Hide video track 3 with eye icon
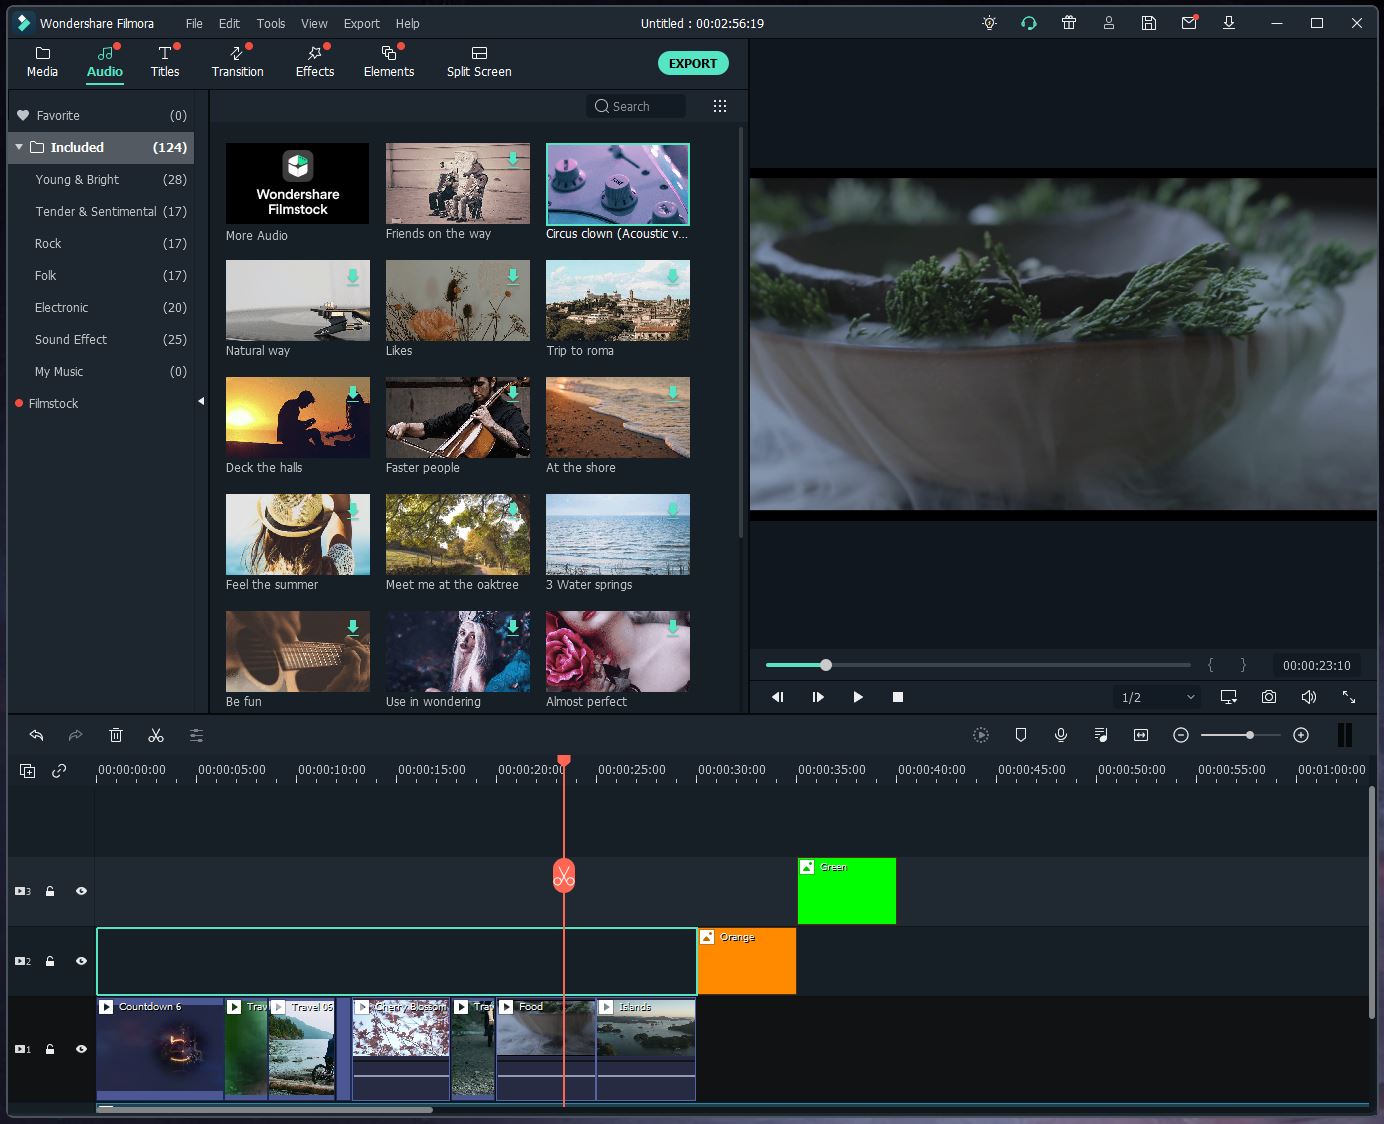This screenshot has width=1384, height=1124. [82, 891]
